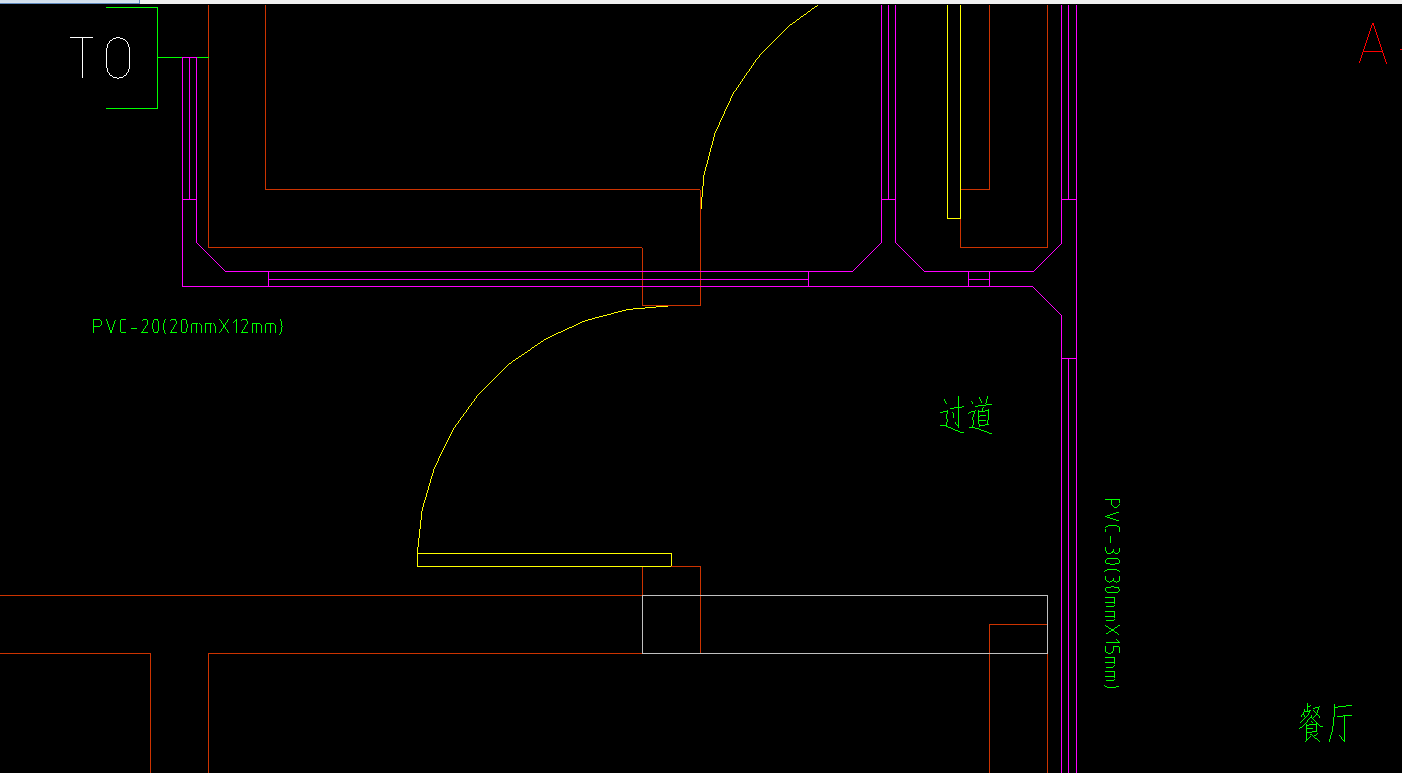
Task: Select the PVC-20(20mmX12mm) text label
Action: 188,326
